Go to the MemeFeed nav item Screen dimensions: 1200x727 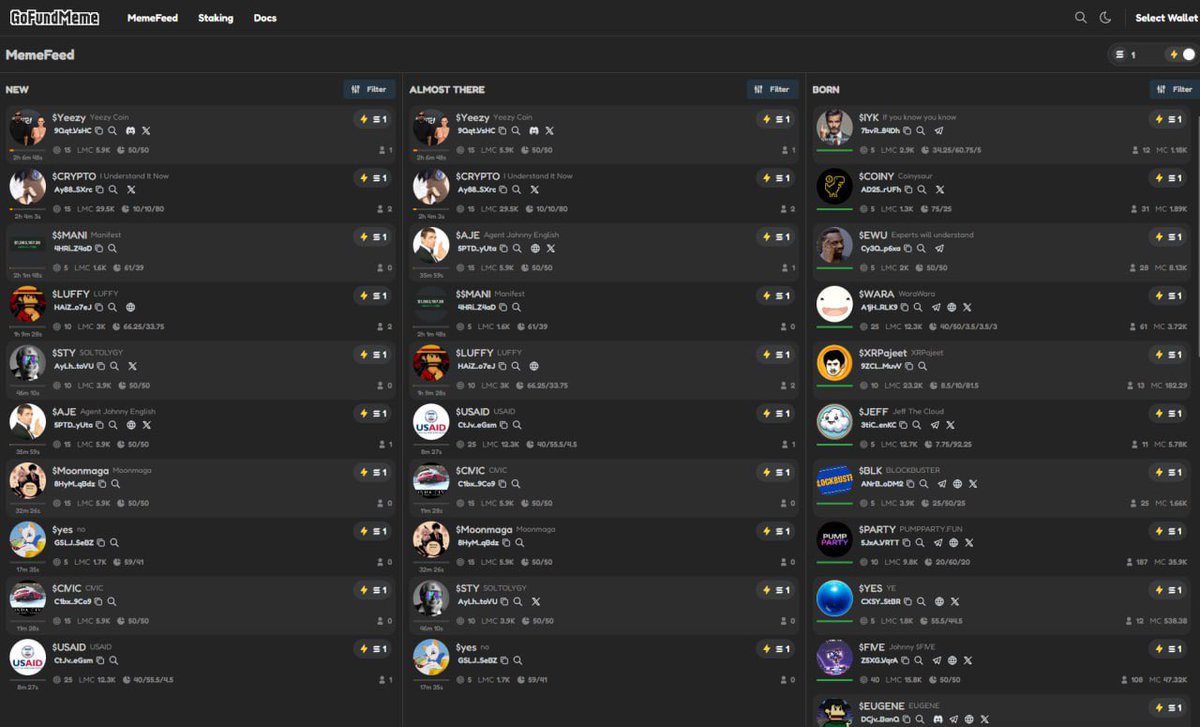[x=152, y=18]
